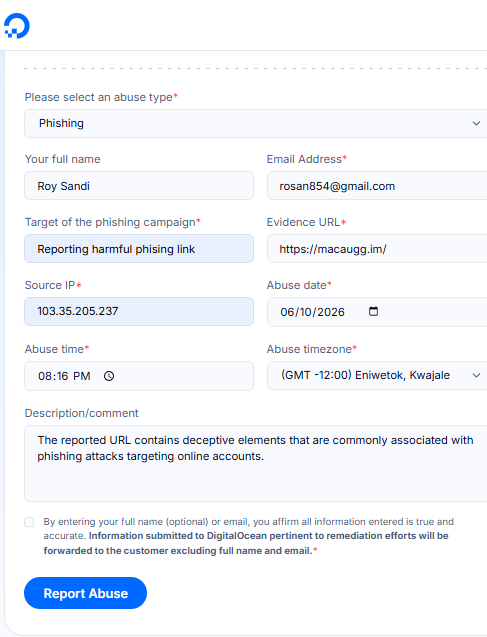
Task: Click the 'Please select an abuse type' label
Action: point(99,97)
